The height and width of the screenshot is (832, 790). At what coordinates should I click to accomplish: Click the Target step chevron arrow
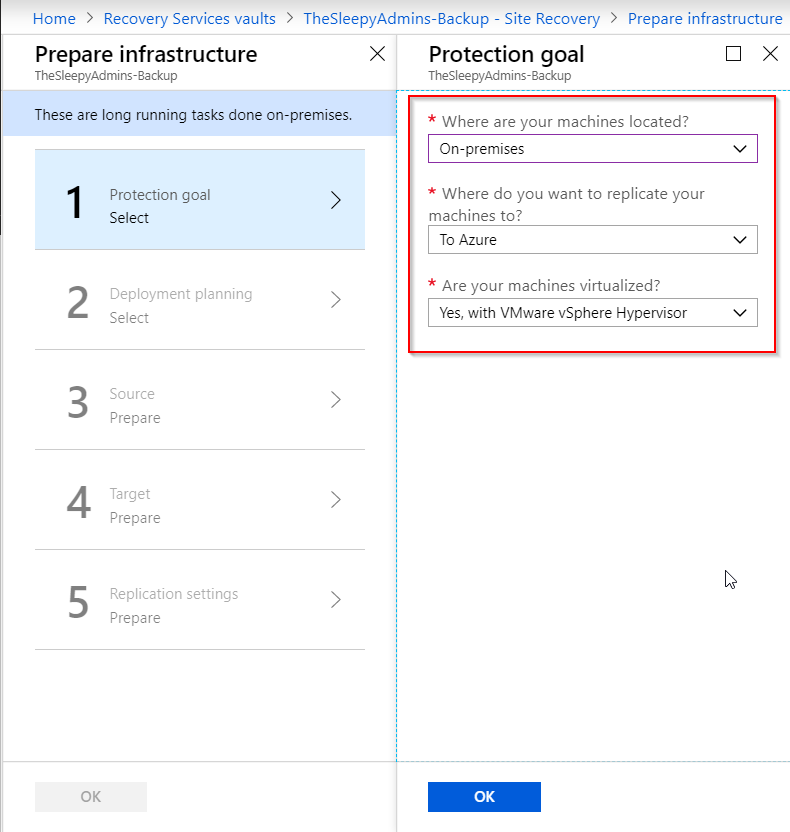[336, 500]
